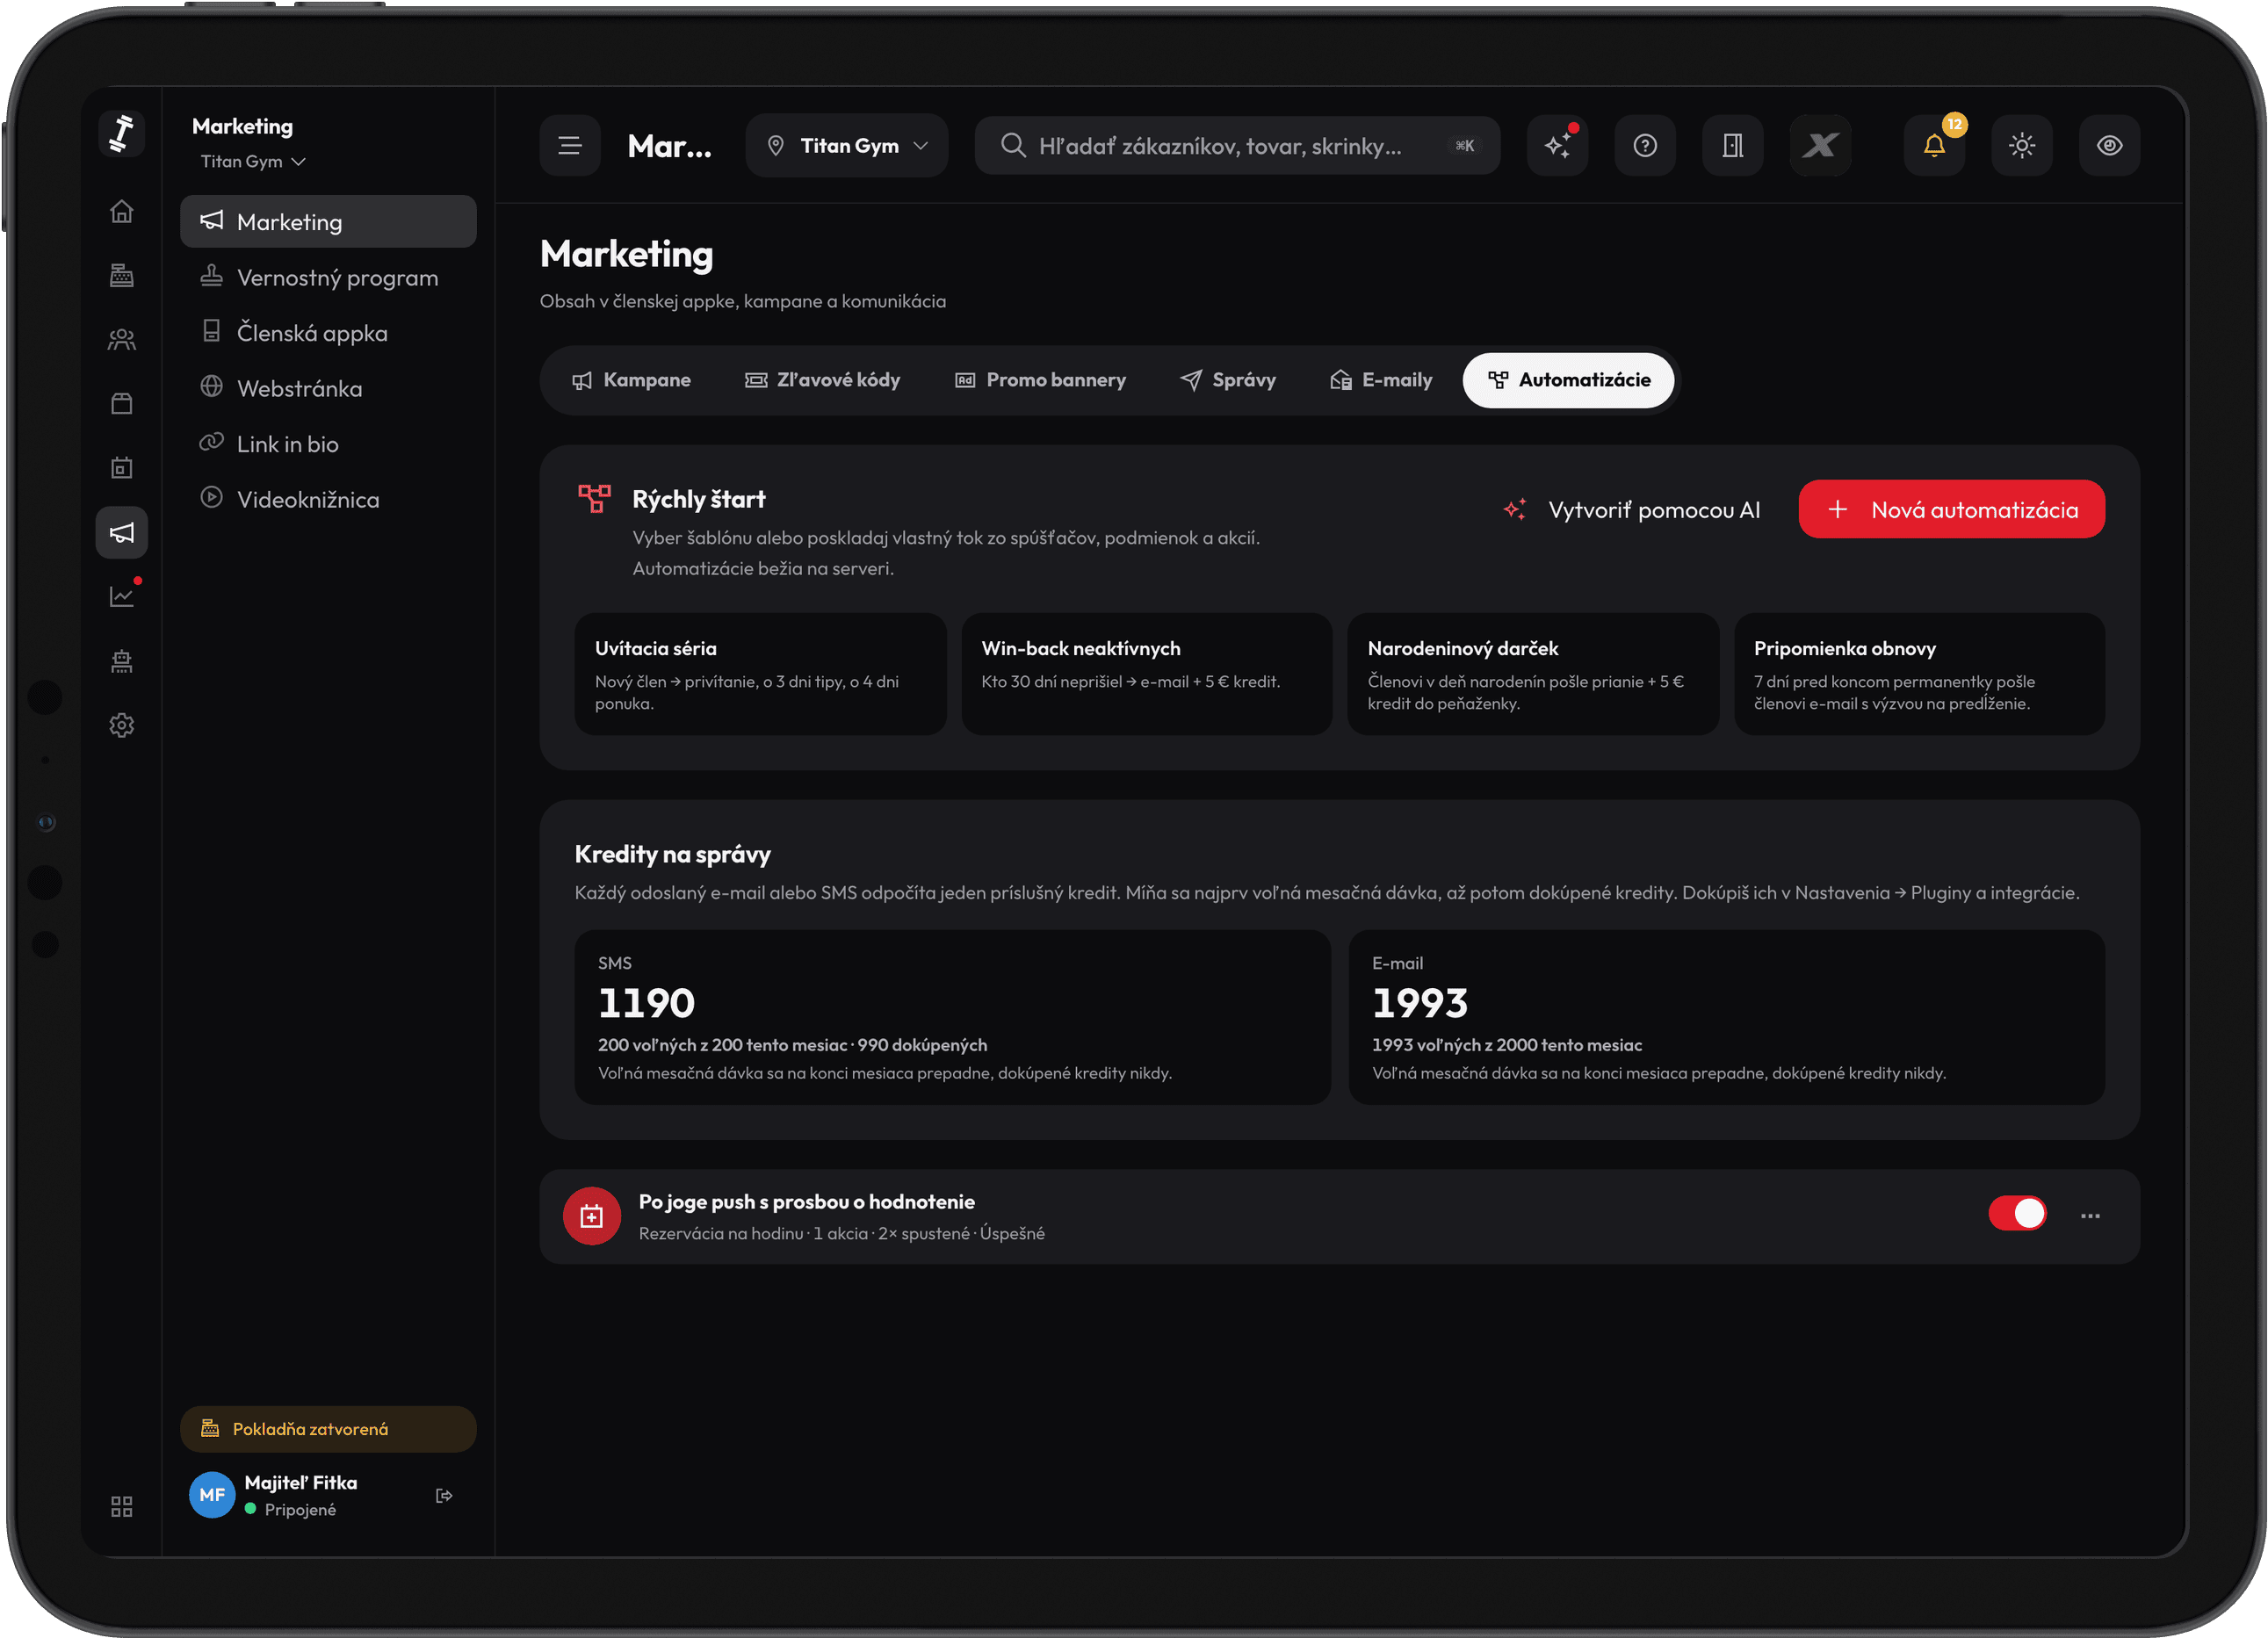
Task: Click the log out icon beside Majiteľ Fitka
Action: click(x=444, y=1495)
